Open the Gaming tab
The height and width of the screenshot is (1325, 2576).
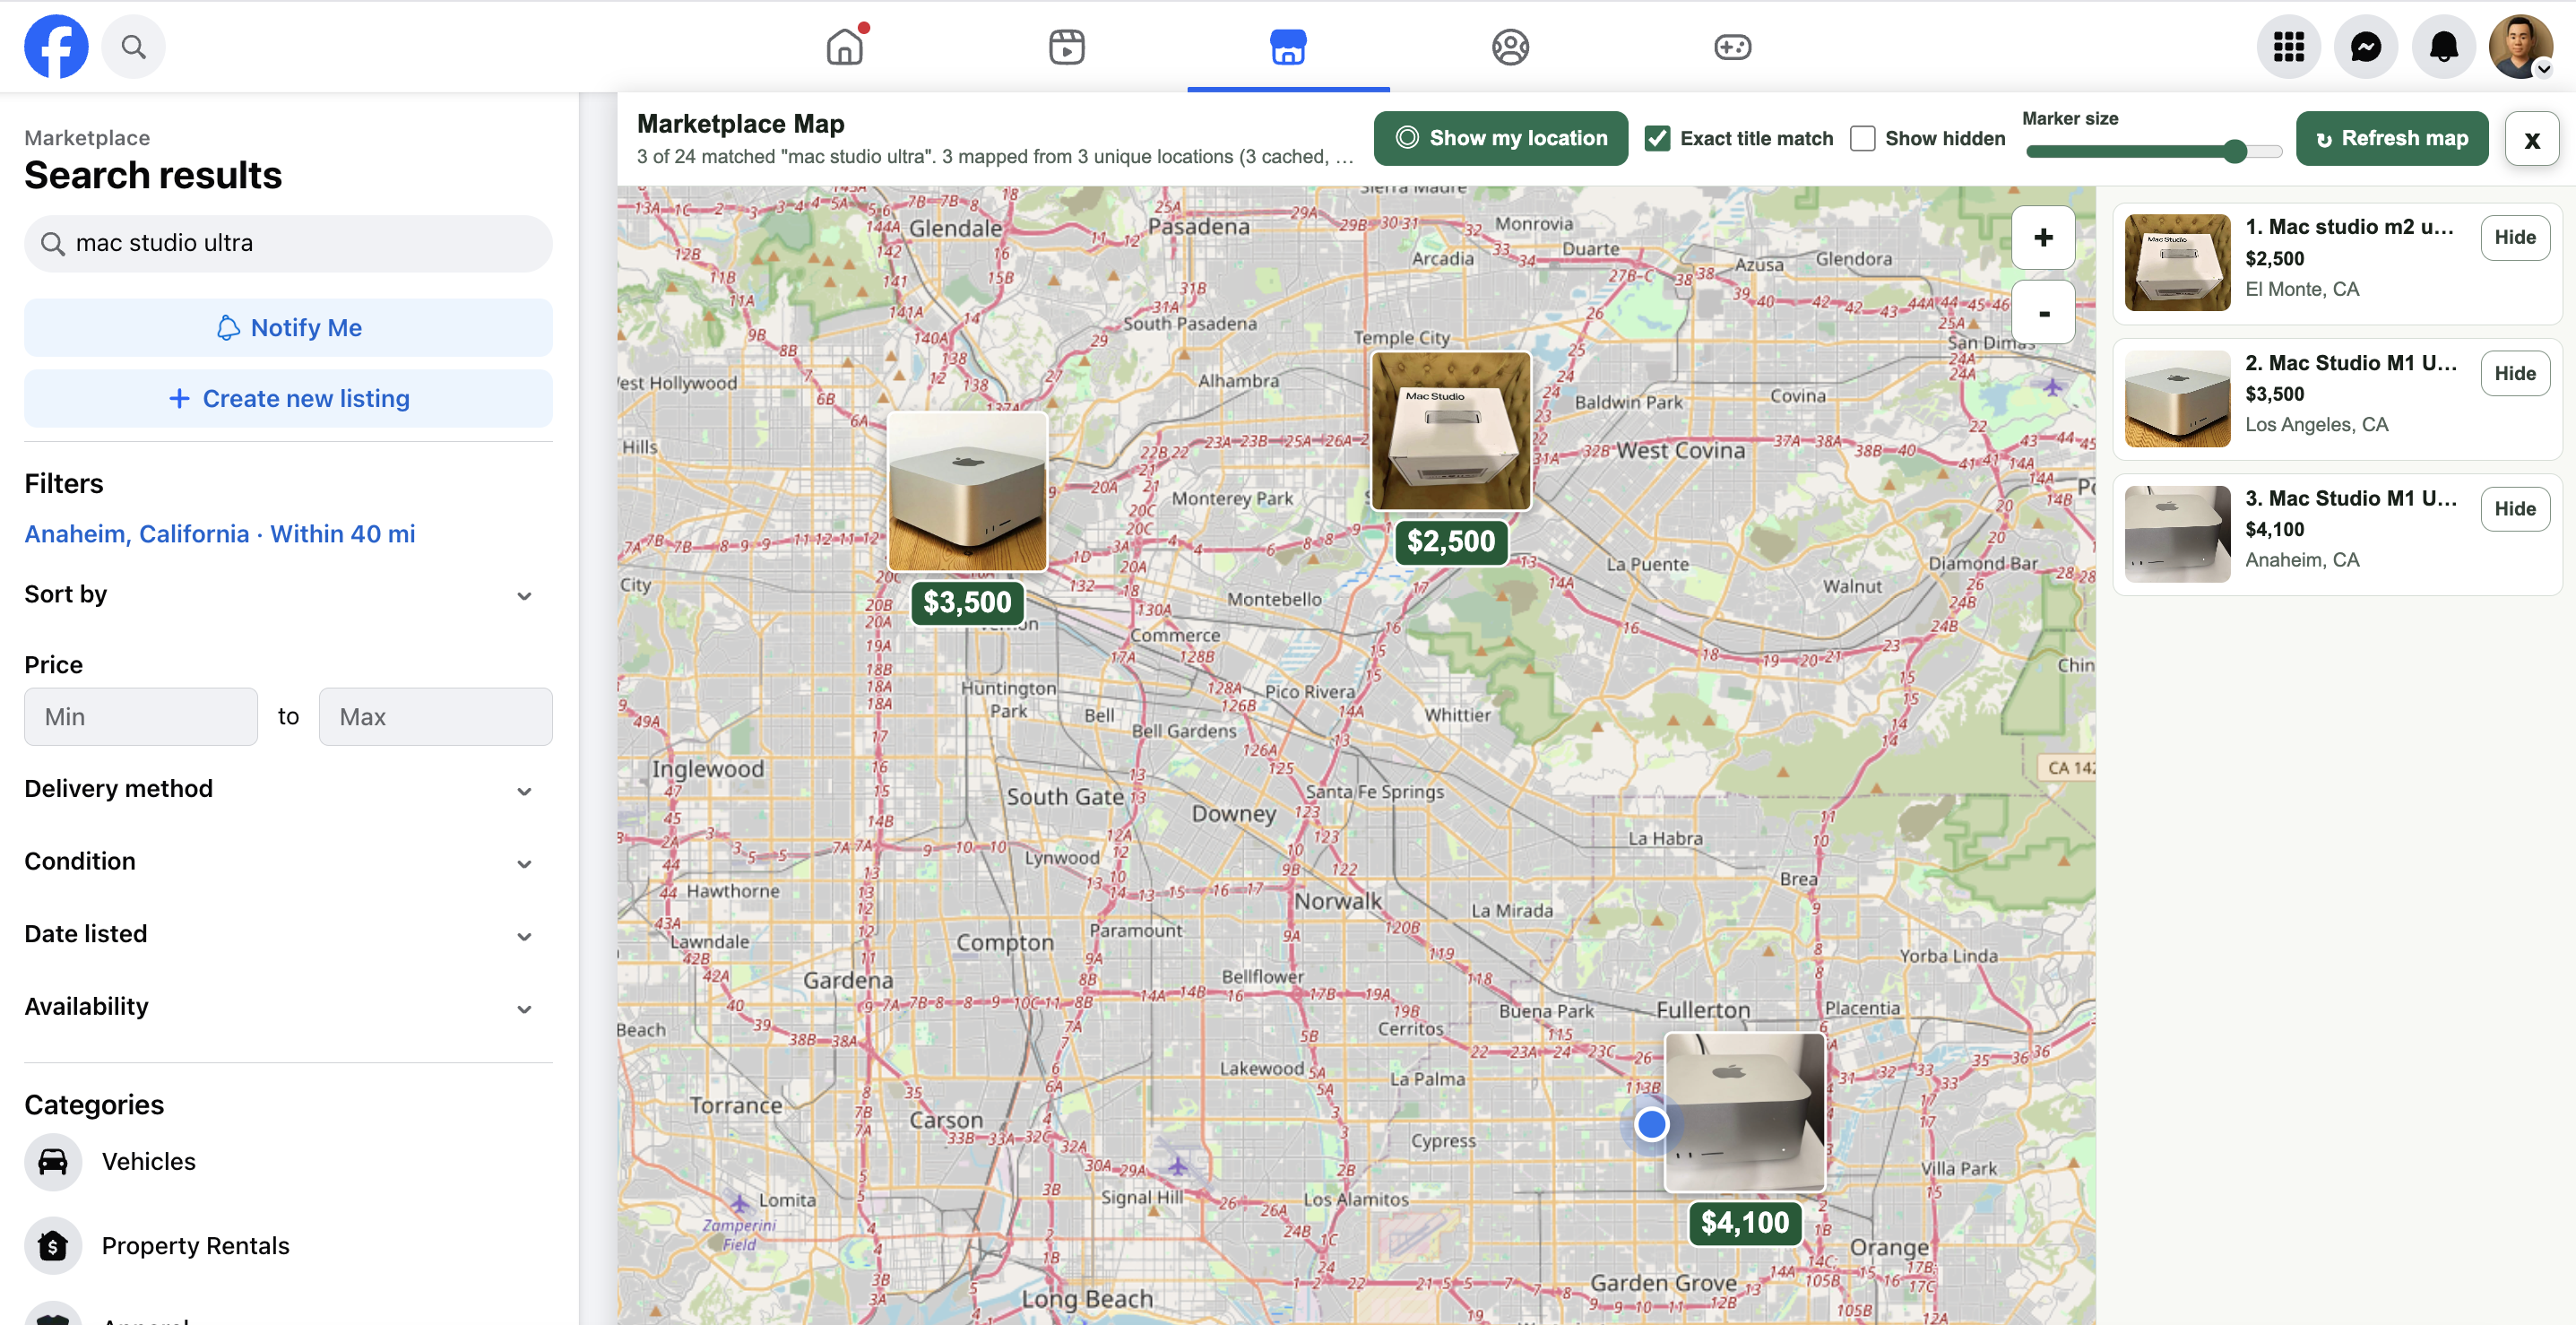click(x=1732, y=46)
